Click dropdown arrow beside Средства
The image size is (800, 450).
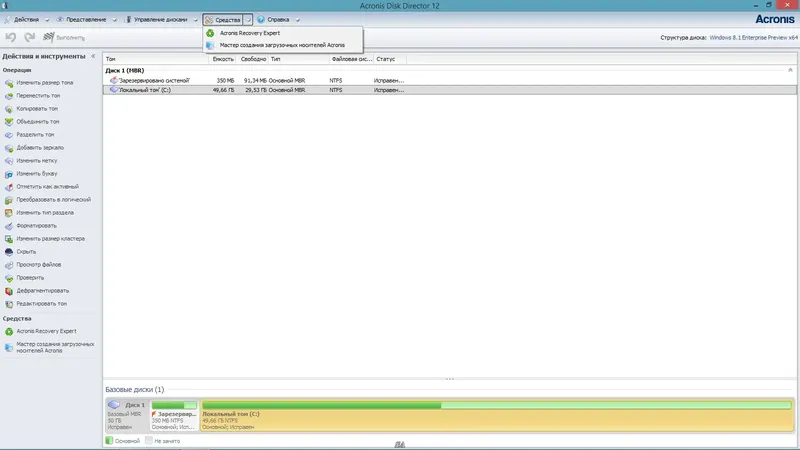pos(248,20)
